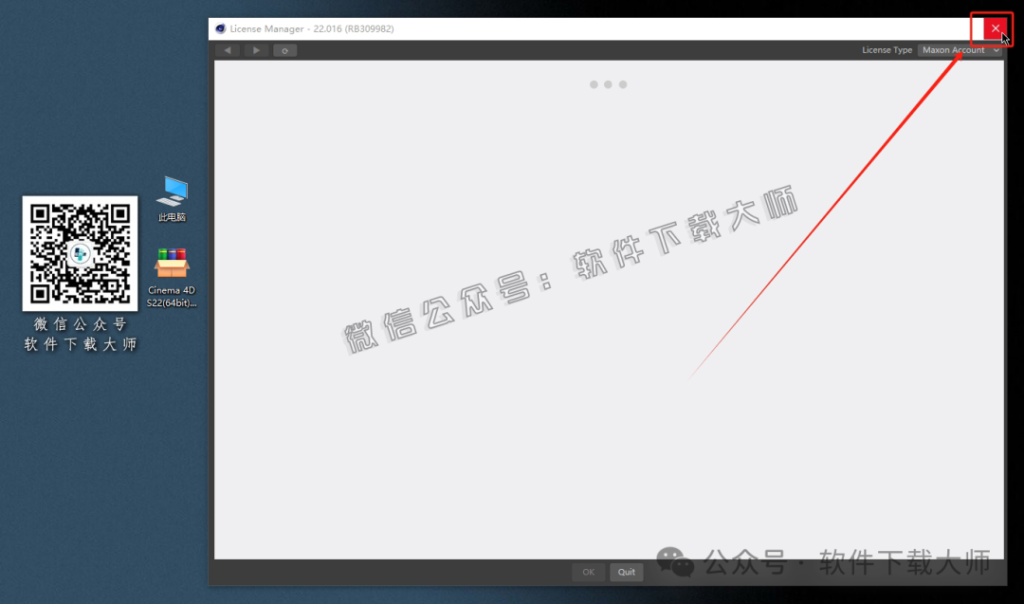Click the Maxon Account menu entry
Image resolution: width=1024 pixels, height=604 pixels.
(x=955, y=49)
